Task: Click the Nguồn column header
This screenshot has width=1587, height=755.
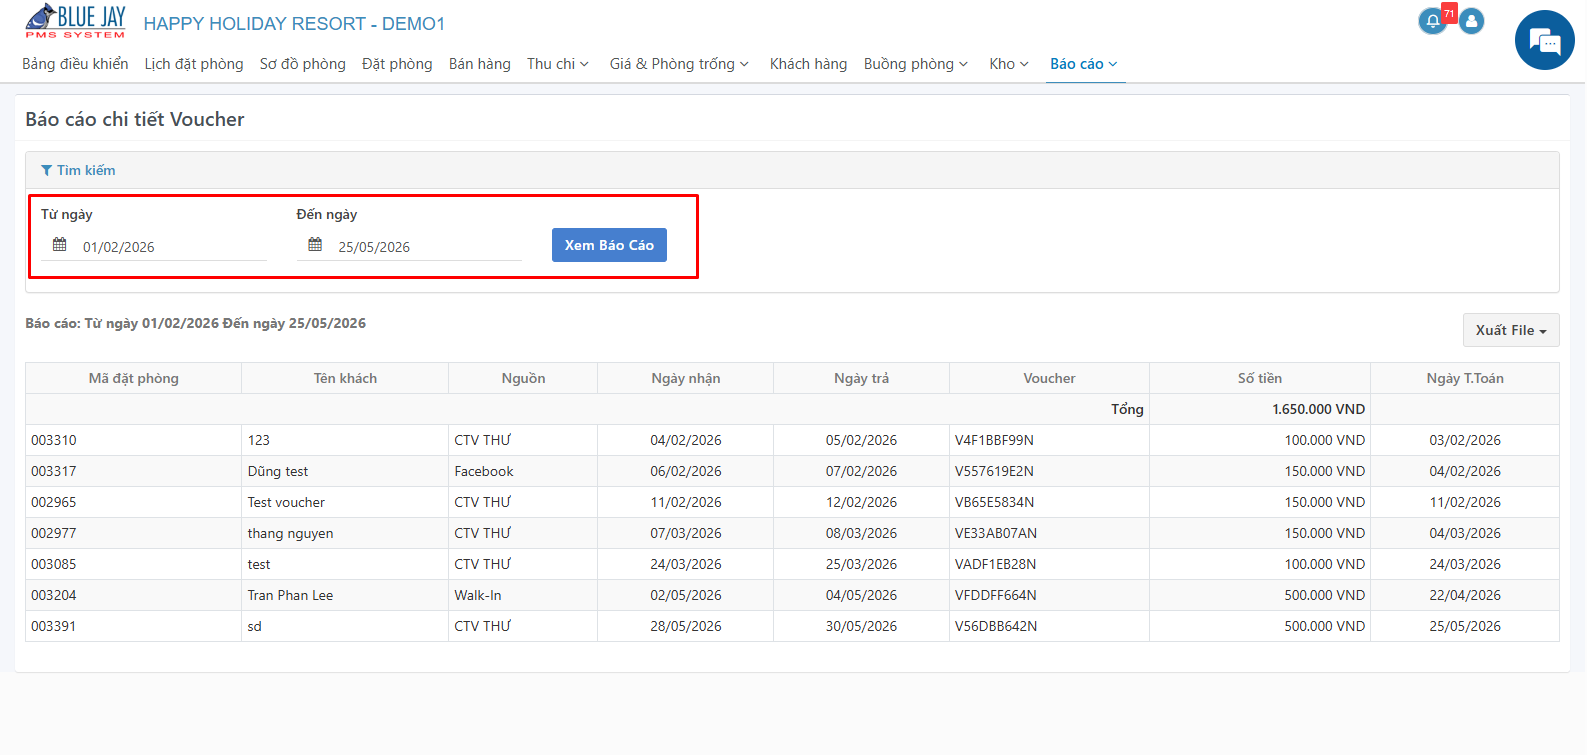Action: click(523, 378)
